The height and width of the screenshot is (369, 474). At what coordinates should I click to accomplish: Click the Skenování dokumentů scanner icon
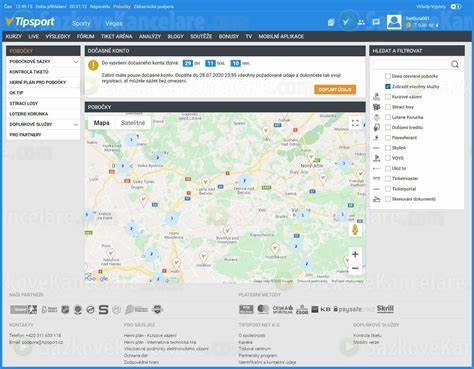[x=377, y=199]
